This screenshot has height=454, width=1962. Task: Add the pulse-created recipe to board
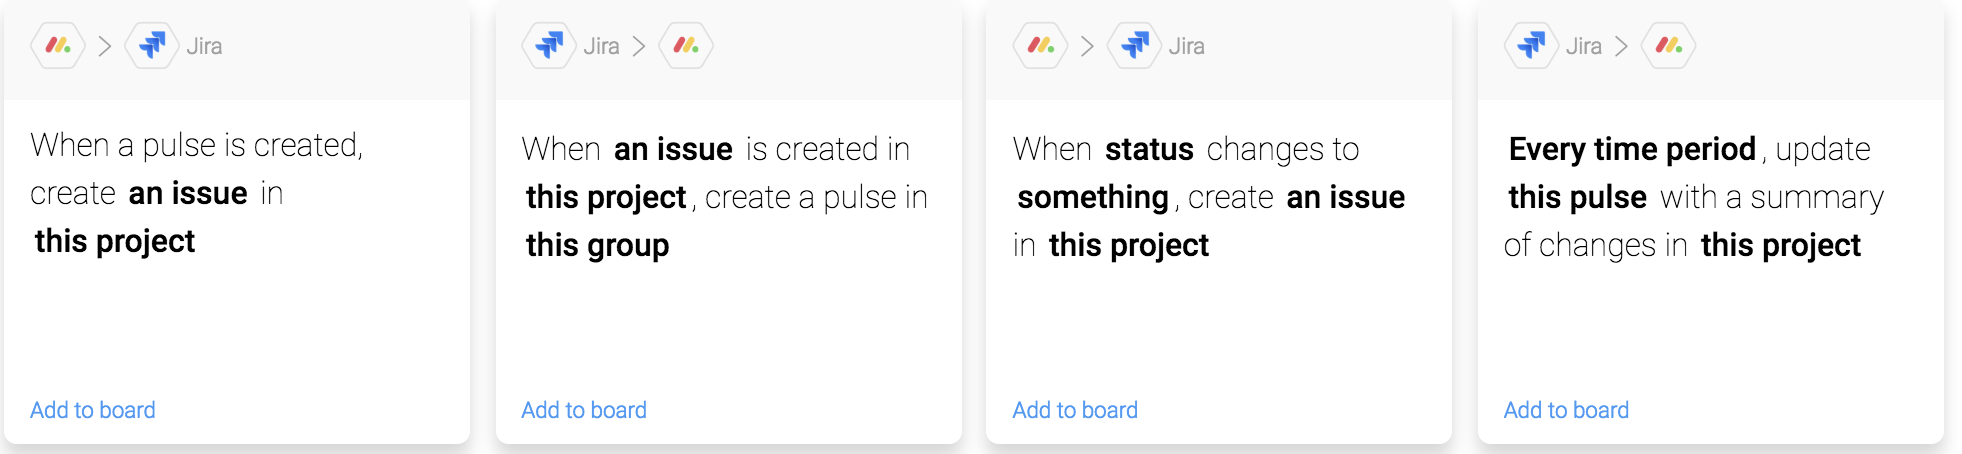click(93, 410)
